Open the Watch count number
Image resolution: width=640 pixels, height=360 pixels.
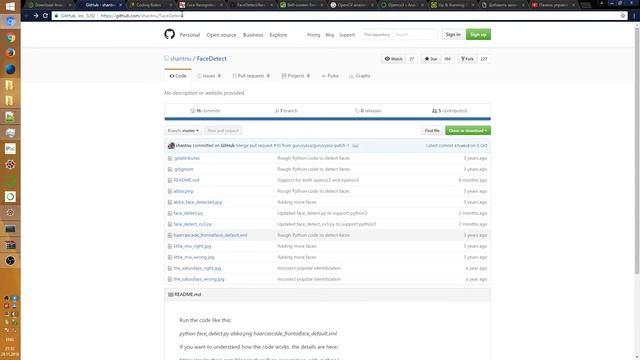412,59
